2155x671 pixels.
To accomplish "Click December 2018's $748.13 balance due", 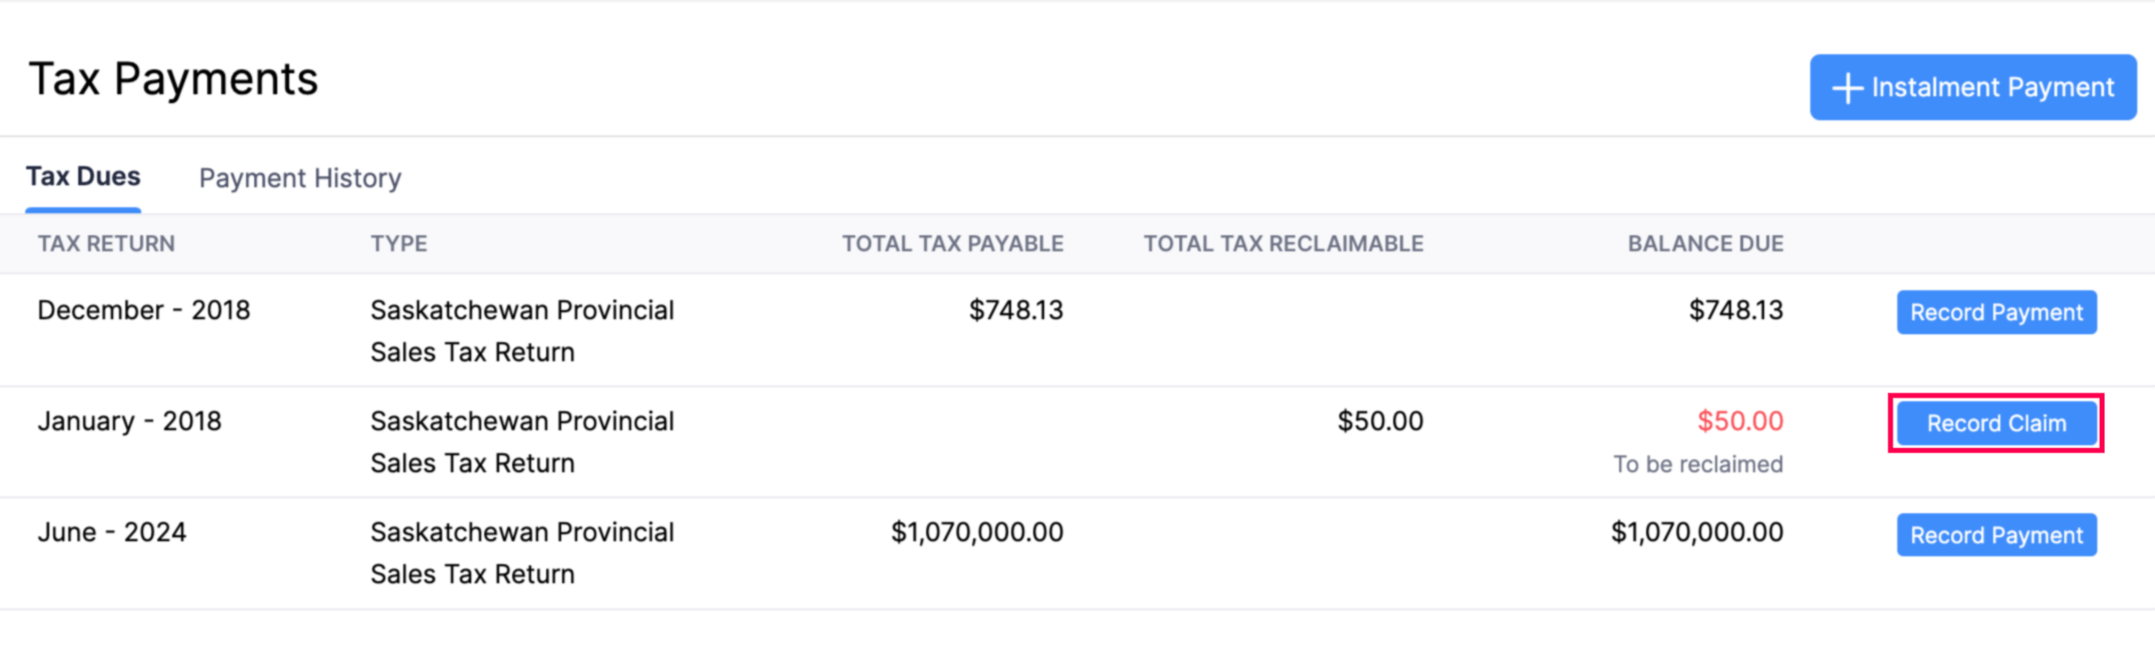I will 1736,311.
